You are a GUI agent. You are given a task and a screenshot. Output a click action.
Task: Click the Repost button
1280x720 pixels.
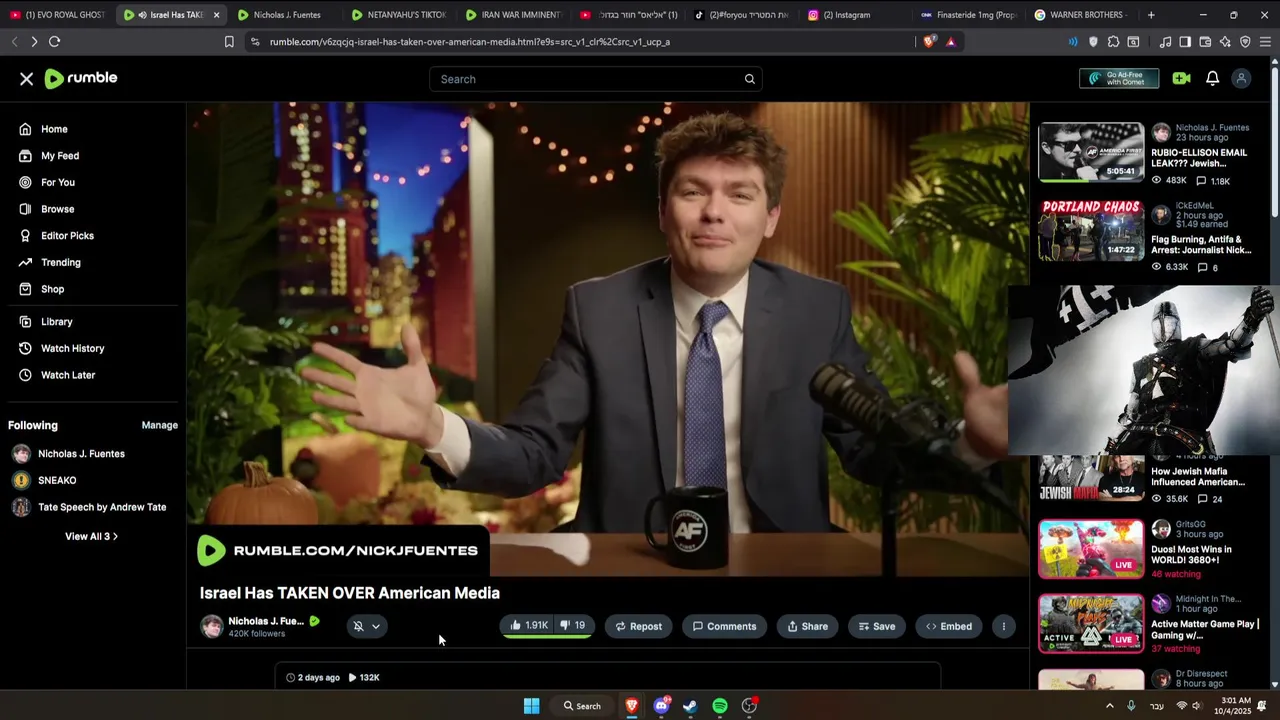pyautogui.click(x=638, y=626)
